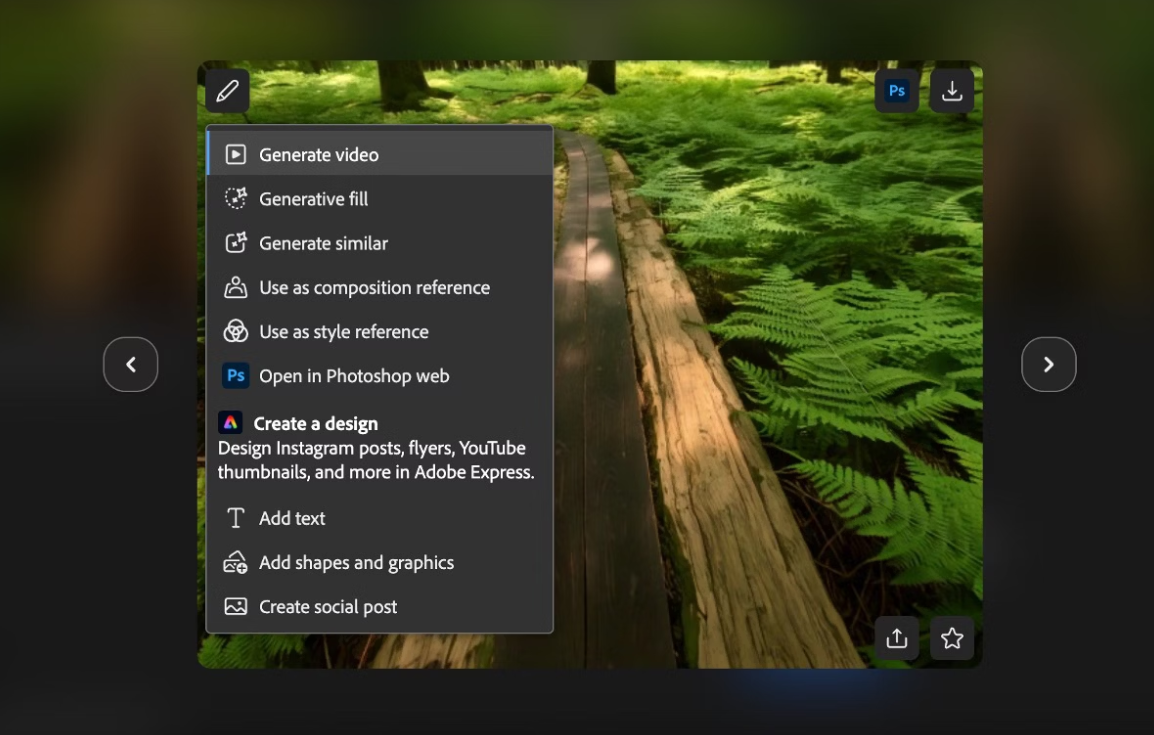Click the Generate video play icon
The width and height of the screenshot is (1154, 735).
click(236, 155)
